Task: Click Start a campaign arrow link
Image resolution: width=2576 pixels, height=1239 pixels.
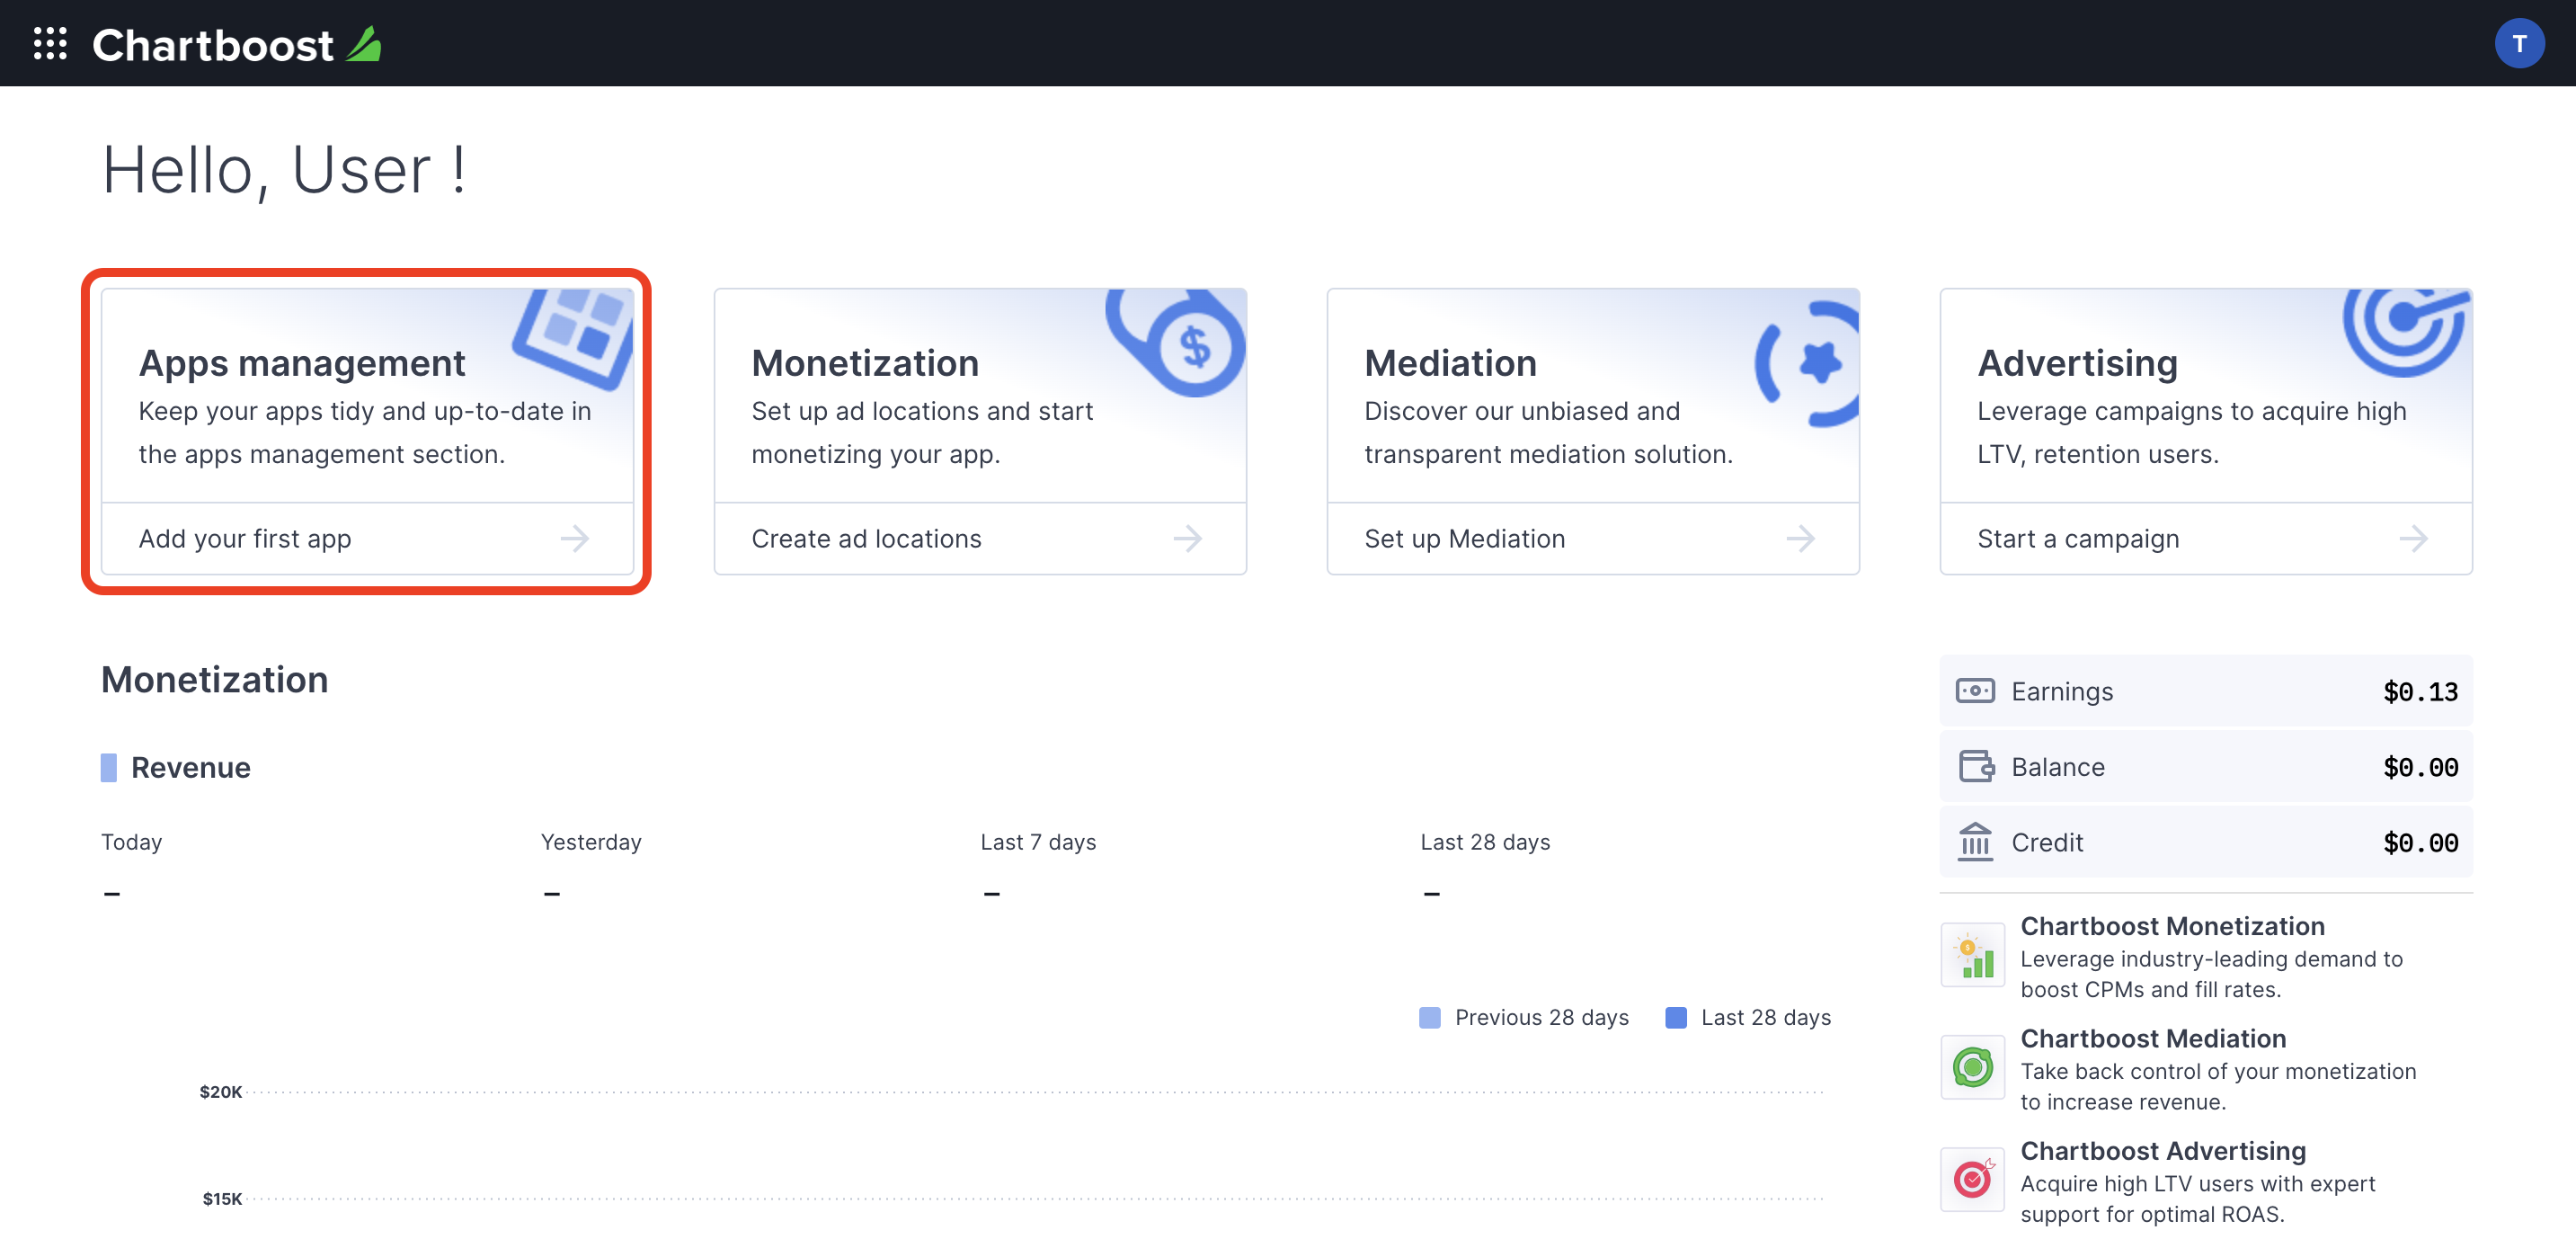Action: tap(2412, 538)
